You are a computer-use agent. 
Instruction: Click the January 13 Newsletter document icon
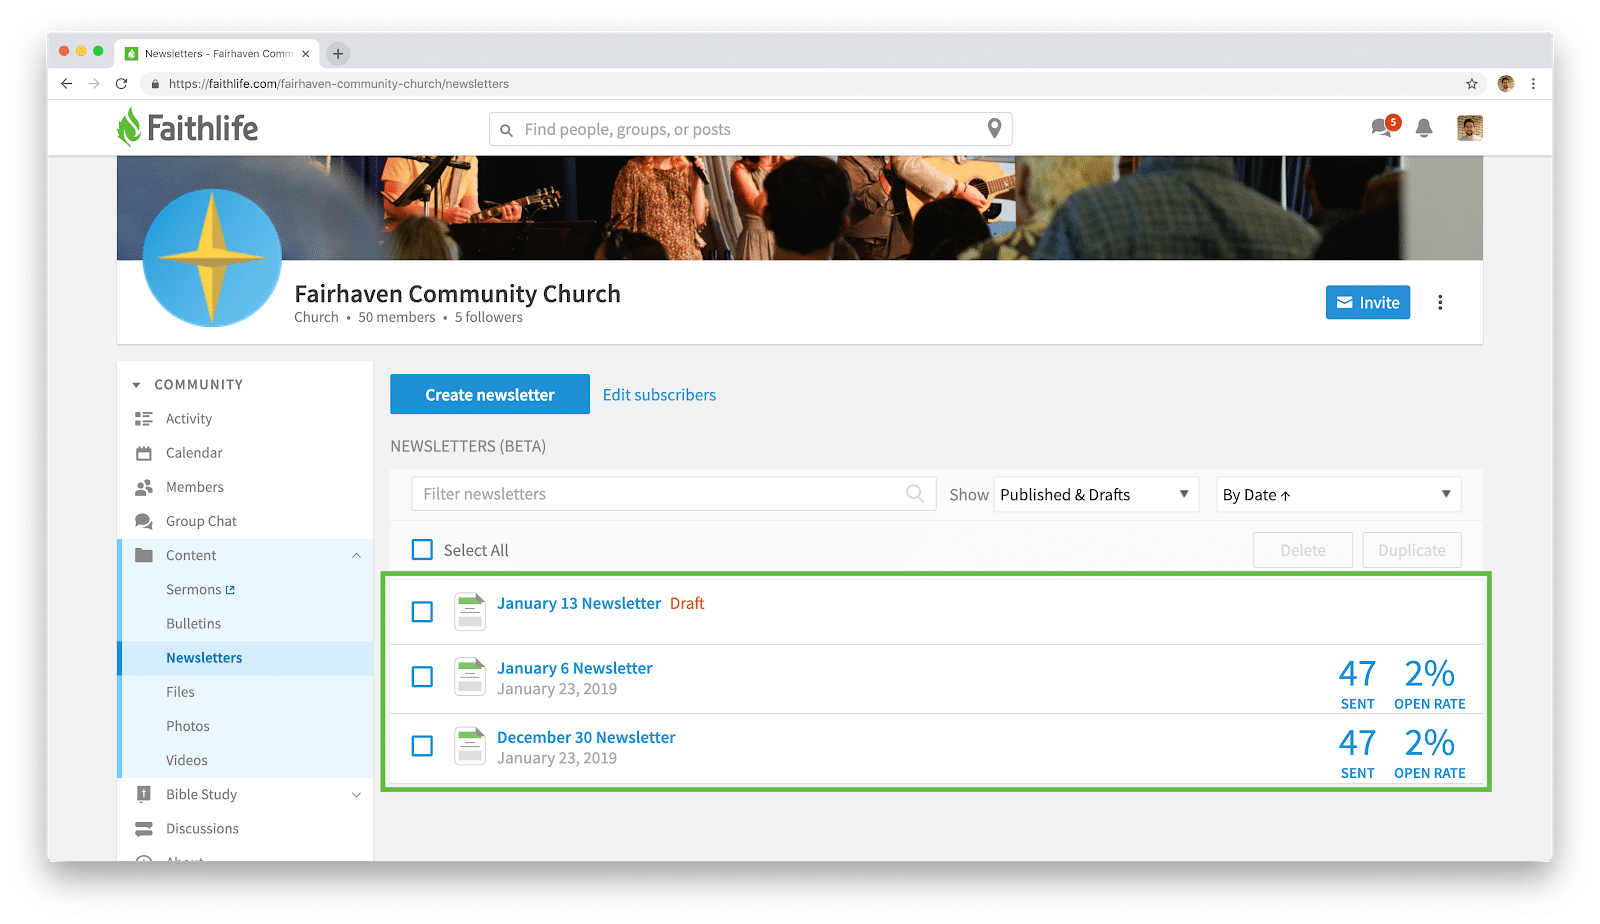pyautogui.click(x=470, y=611)
